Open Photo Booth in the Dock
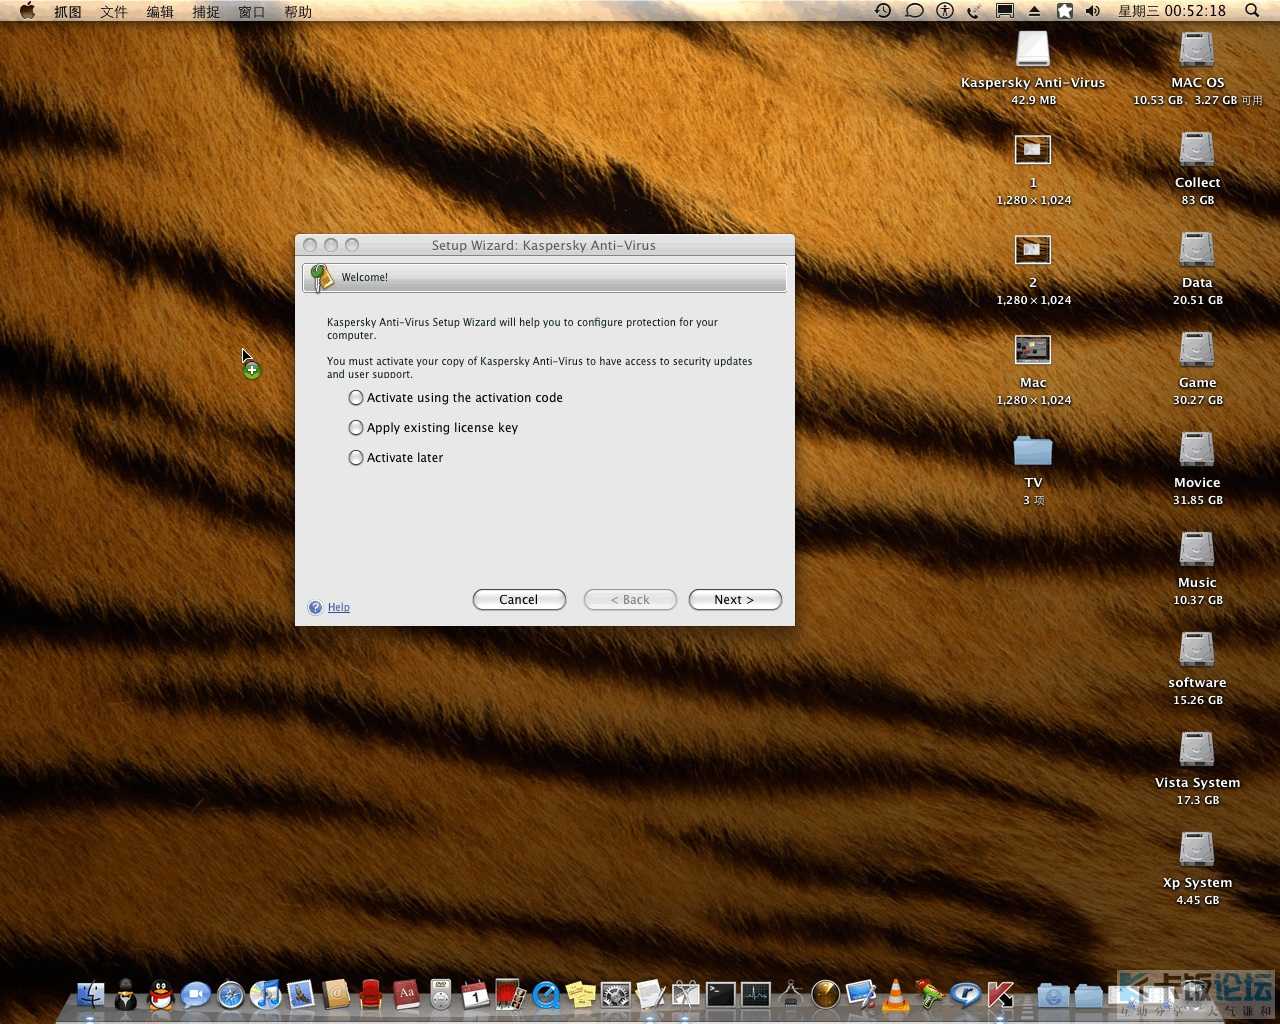The height and width of the screenshot is (1024, 1280). (511, 994)
